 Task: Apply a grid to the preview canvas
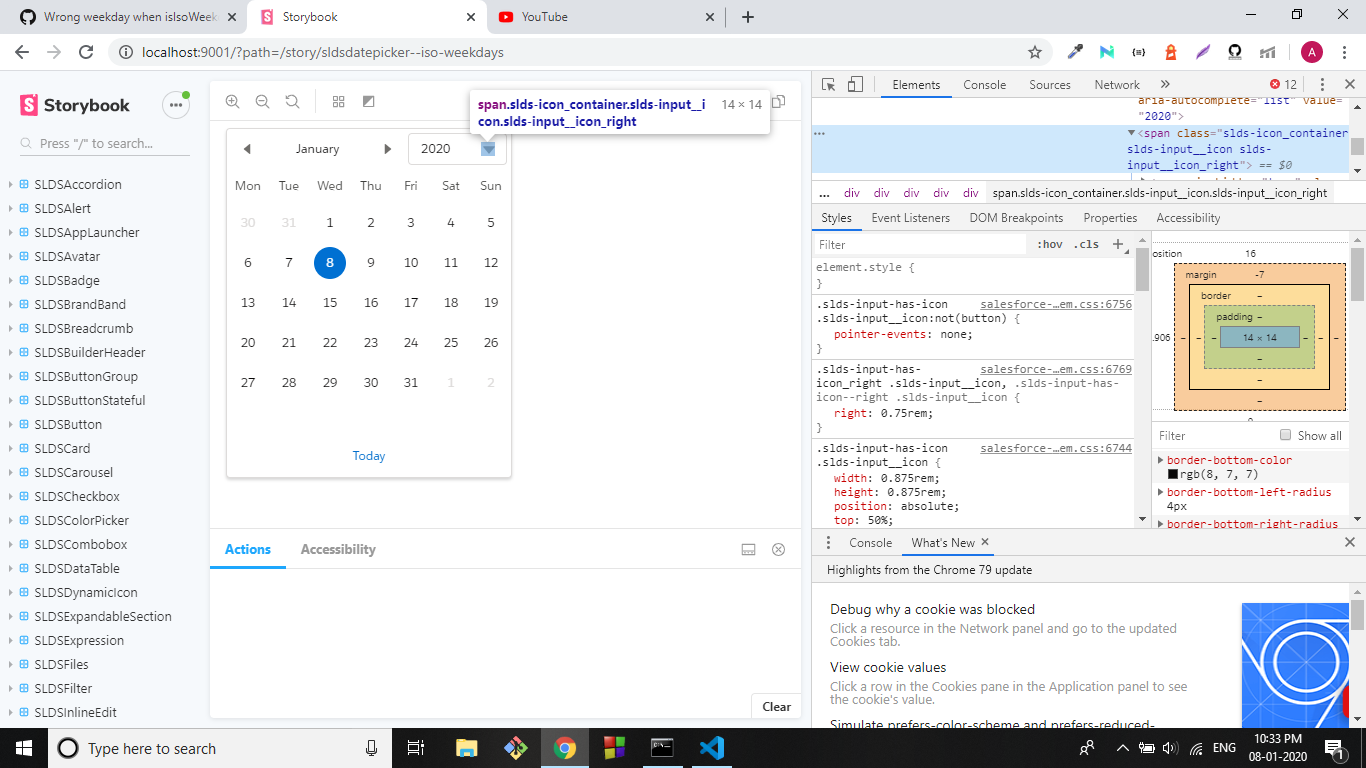point(338,101)
